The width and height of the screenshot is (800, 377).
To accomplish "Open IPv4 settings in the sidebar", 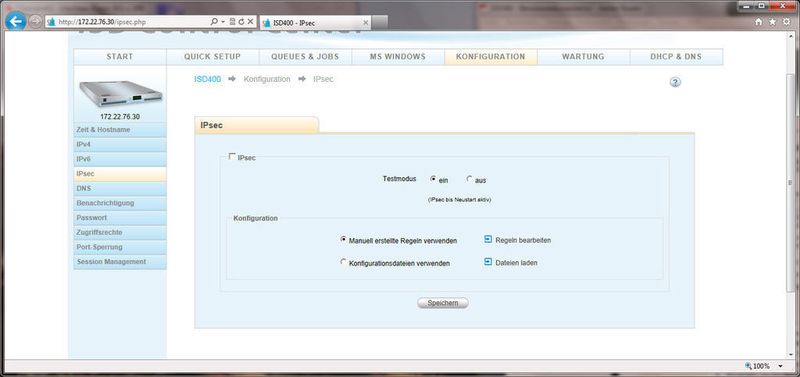I will 120,145.
